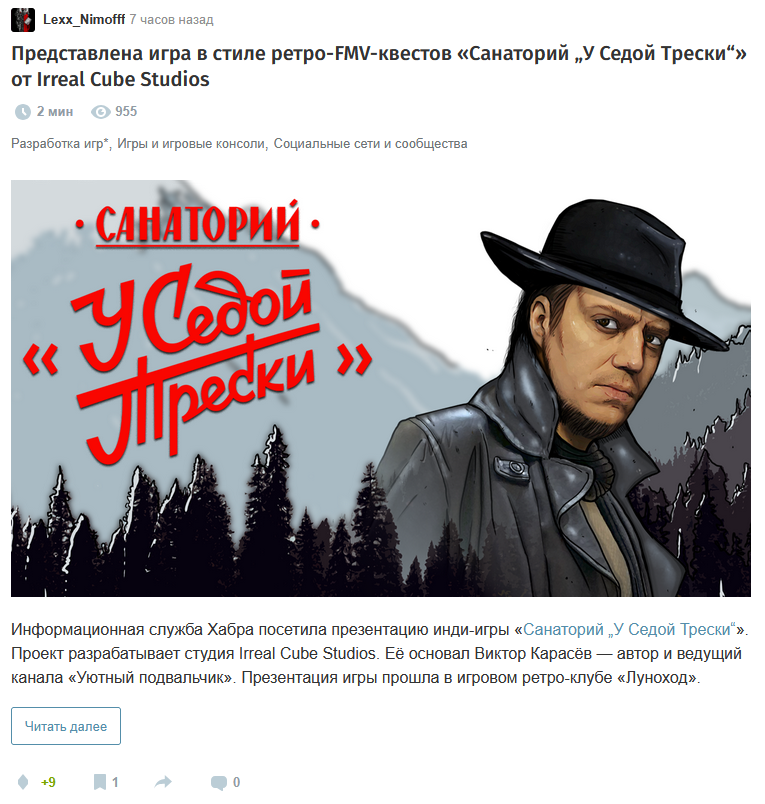Follow the inline Санаторий „У Седой Трески" link
This screenshot has width=765, height=804.
pyautogui.click(x=630, y=629)
